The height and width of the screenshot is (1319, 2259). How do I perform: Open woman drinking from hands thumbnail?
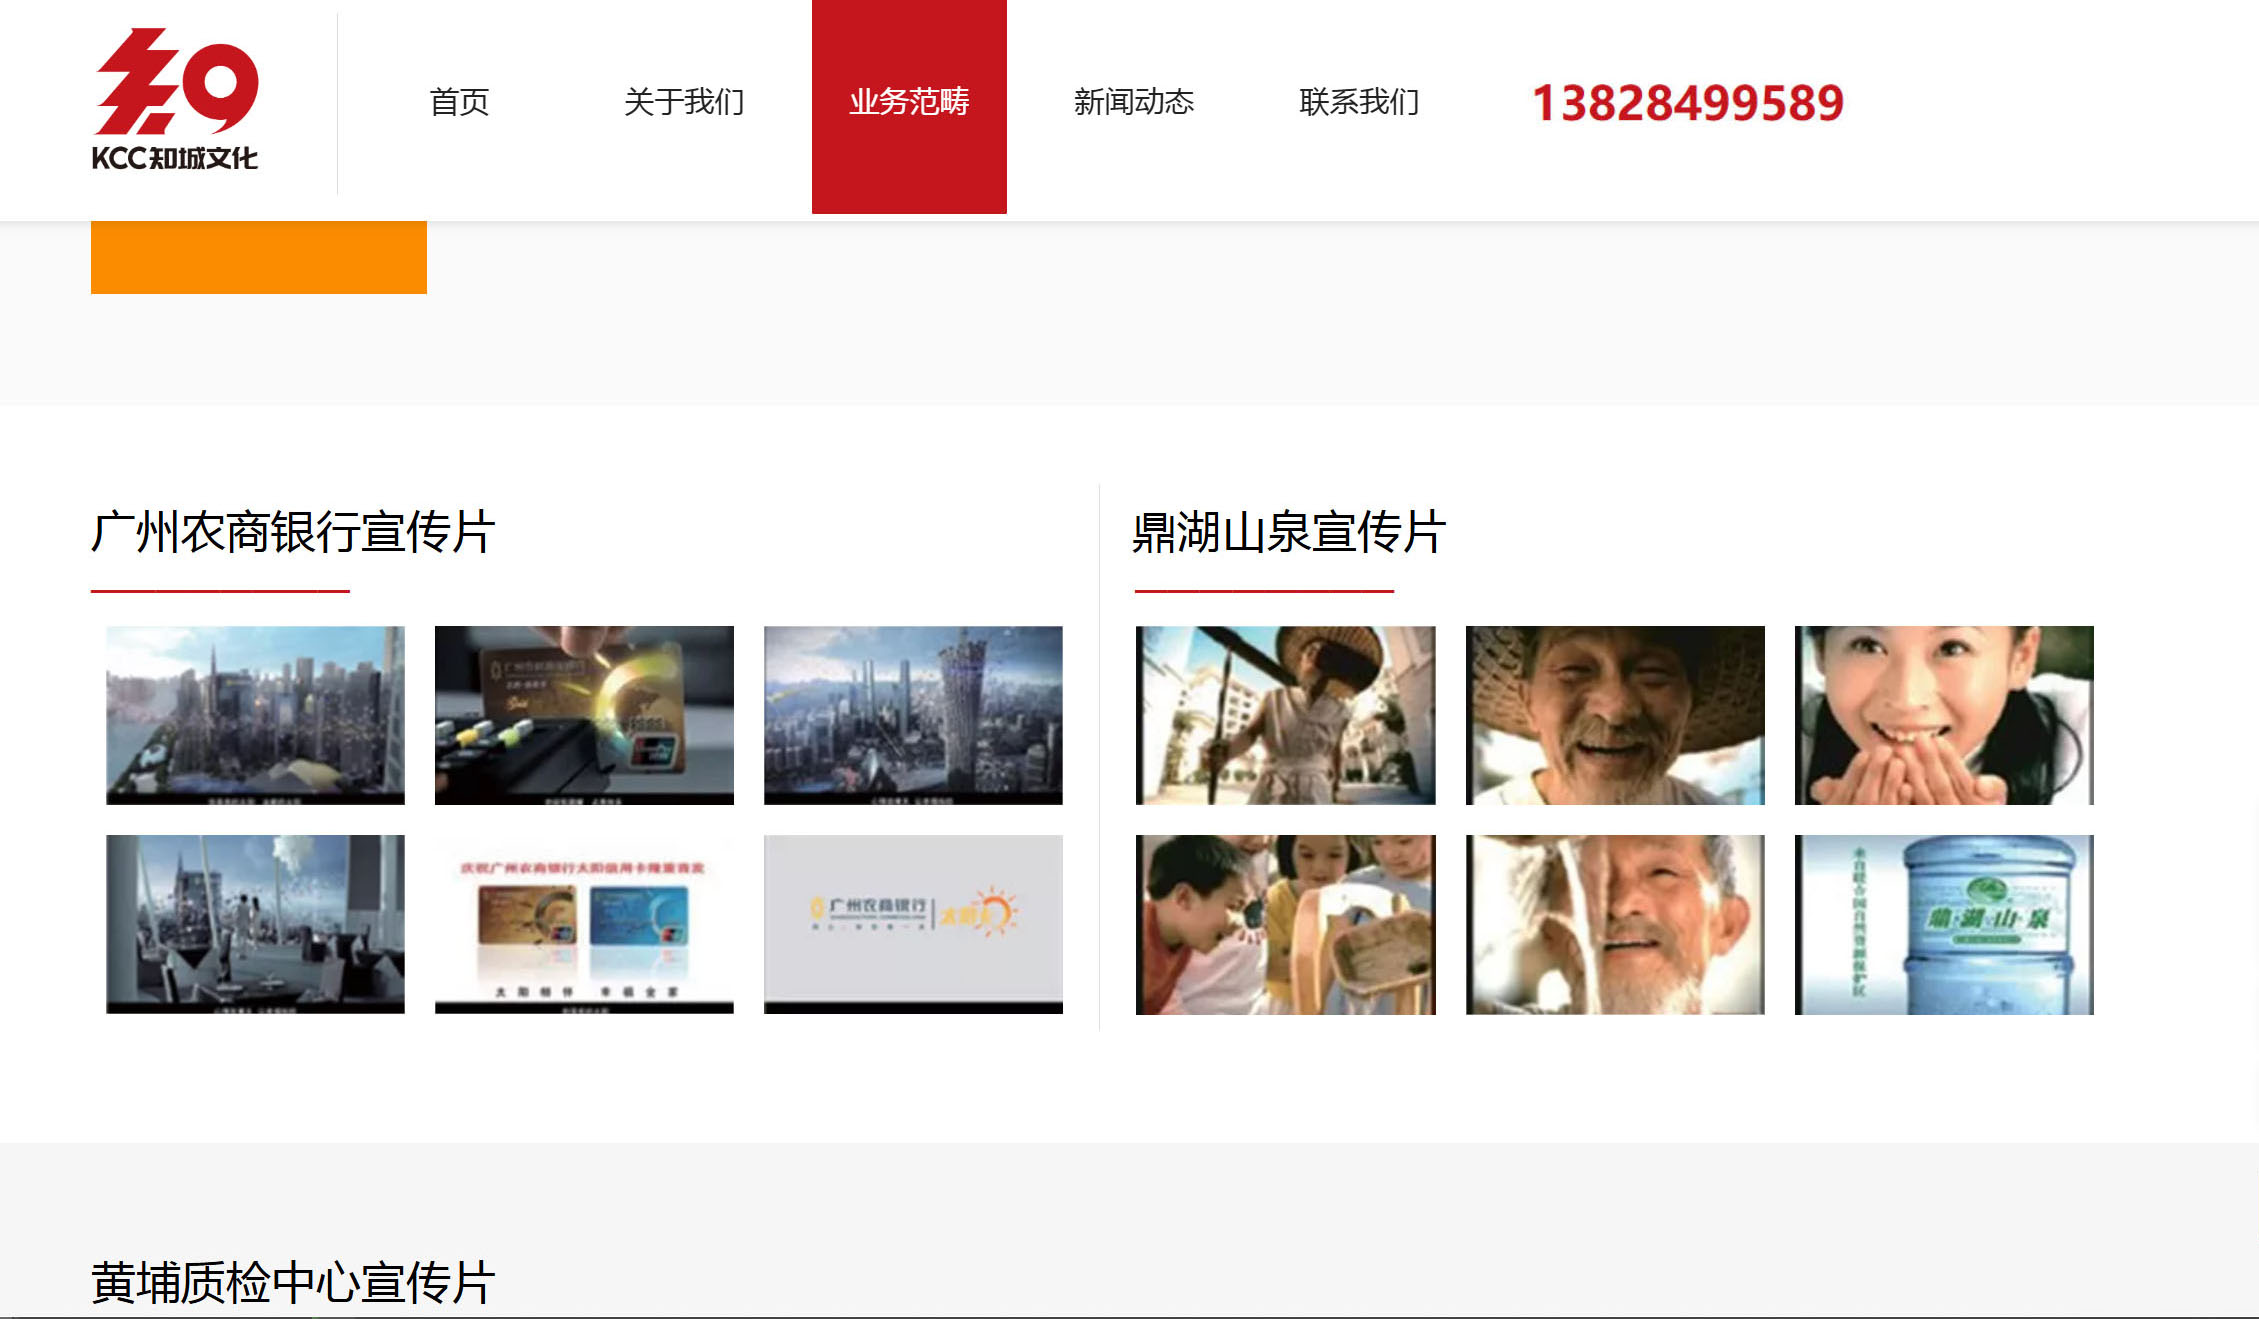pos(1944,715)
